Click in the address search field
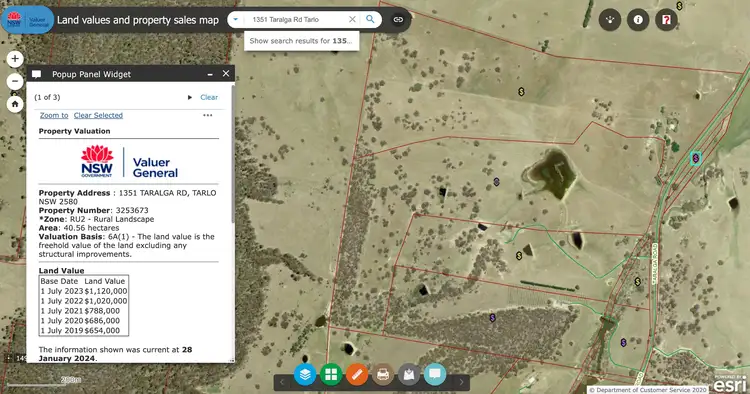The height and width of the screenshot is (394, 750). coord(297,20)
